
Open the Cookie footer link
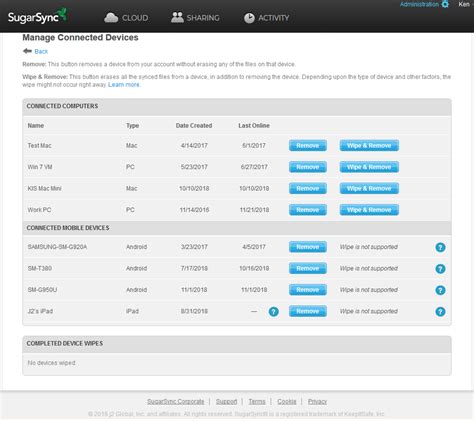(x=287, y=401)
